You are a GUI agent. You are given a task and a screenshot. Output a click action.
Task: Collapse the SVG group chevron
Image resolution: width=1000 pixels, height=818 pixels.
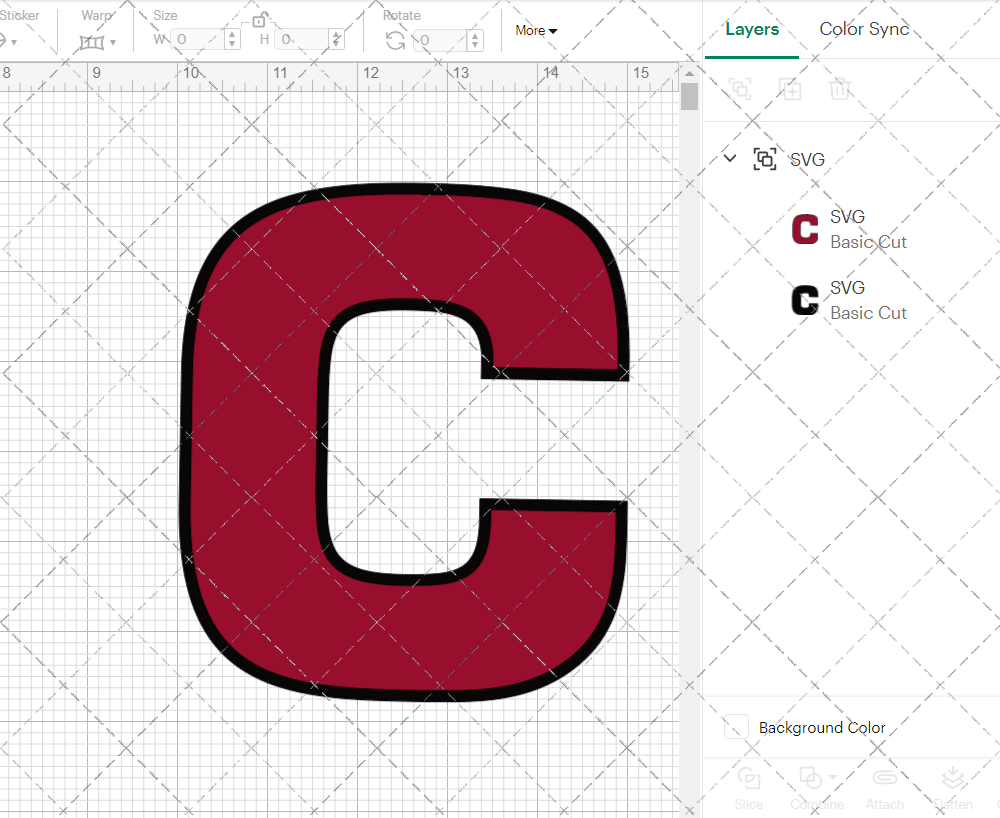point(730,158)
